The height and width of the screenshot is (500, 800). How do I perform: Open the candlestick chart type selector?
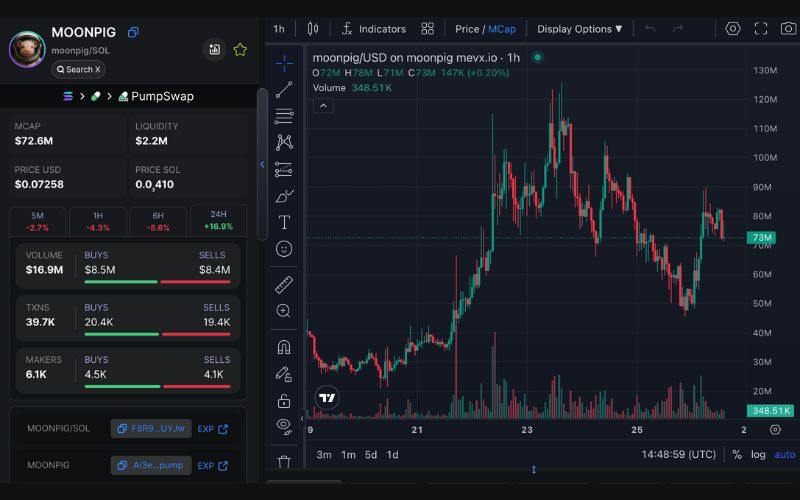(x=313, y=29)
